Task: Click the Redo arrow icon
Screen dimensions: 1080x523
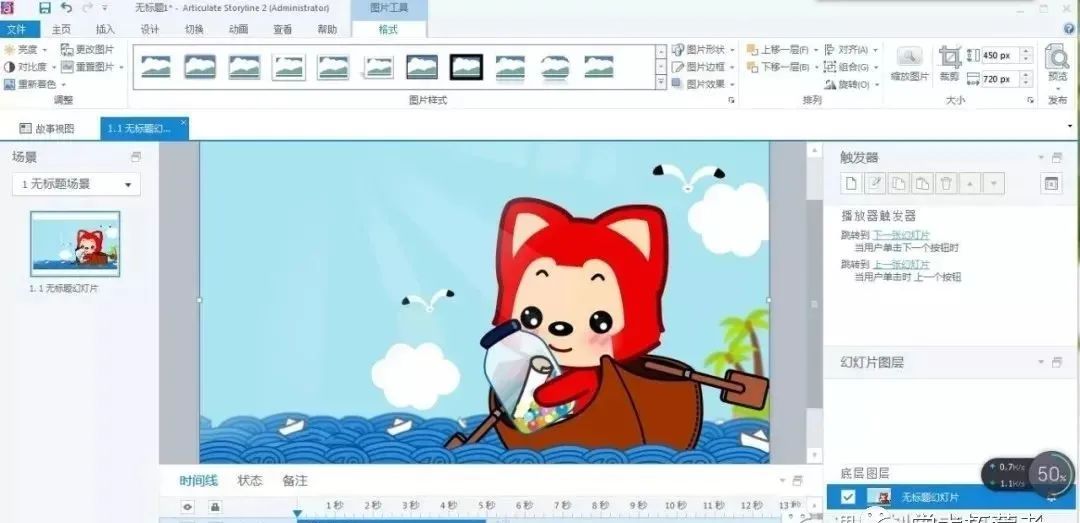Action: coord(87,8)
